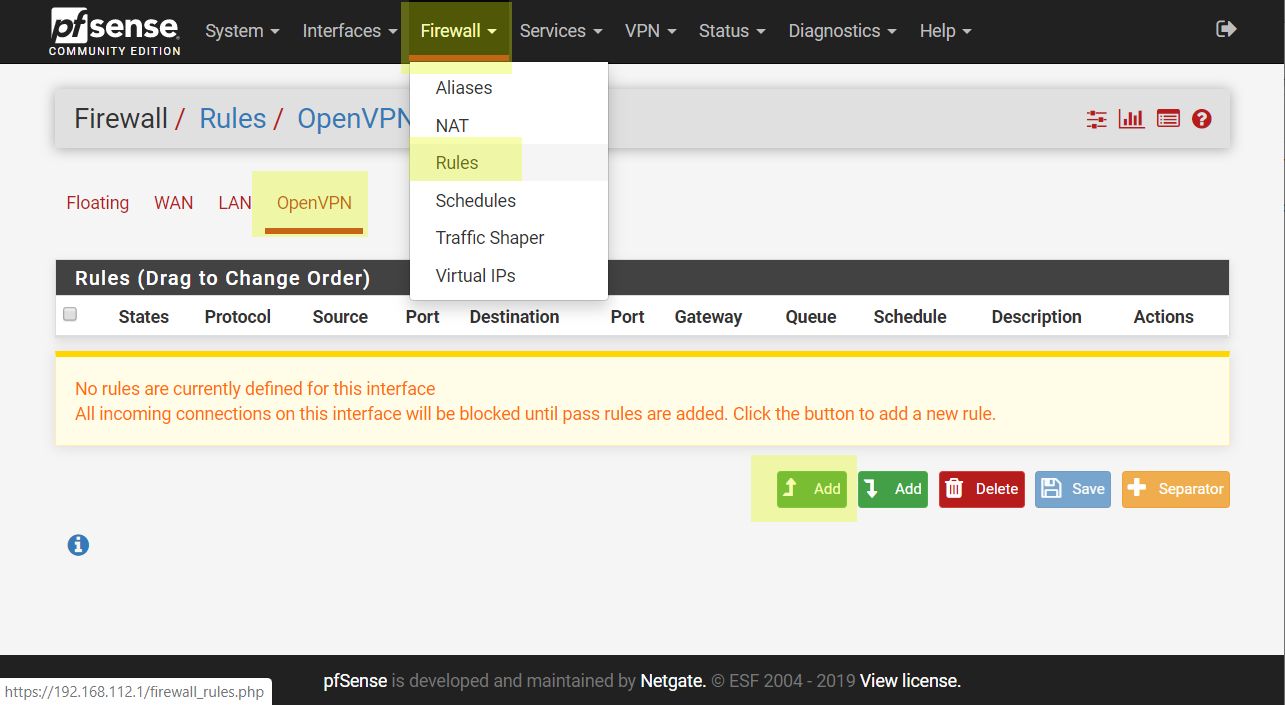
Task: Click the Gateway column header
Action: point(708,317)
